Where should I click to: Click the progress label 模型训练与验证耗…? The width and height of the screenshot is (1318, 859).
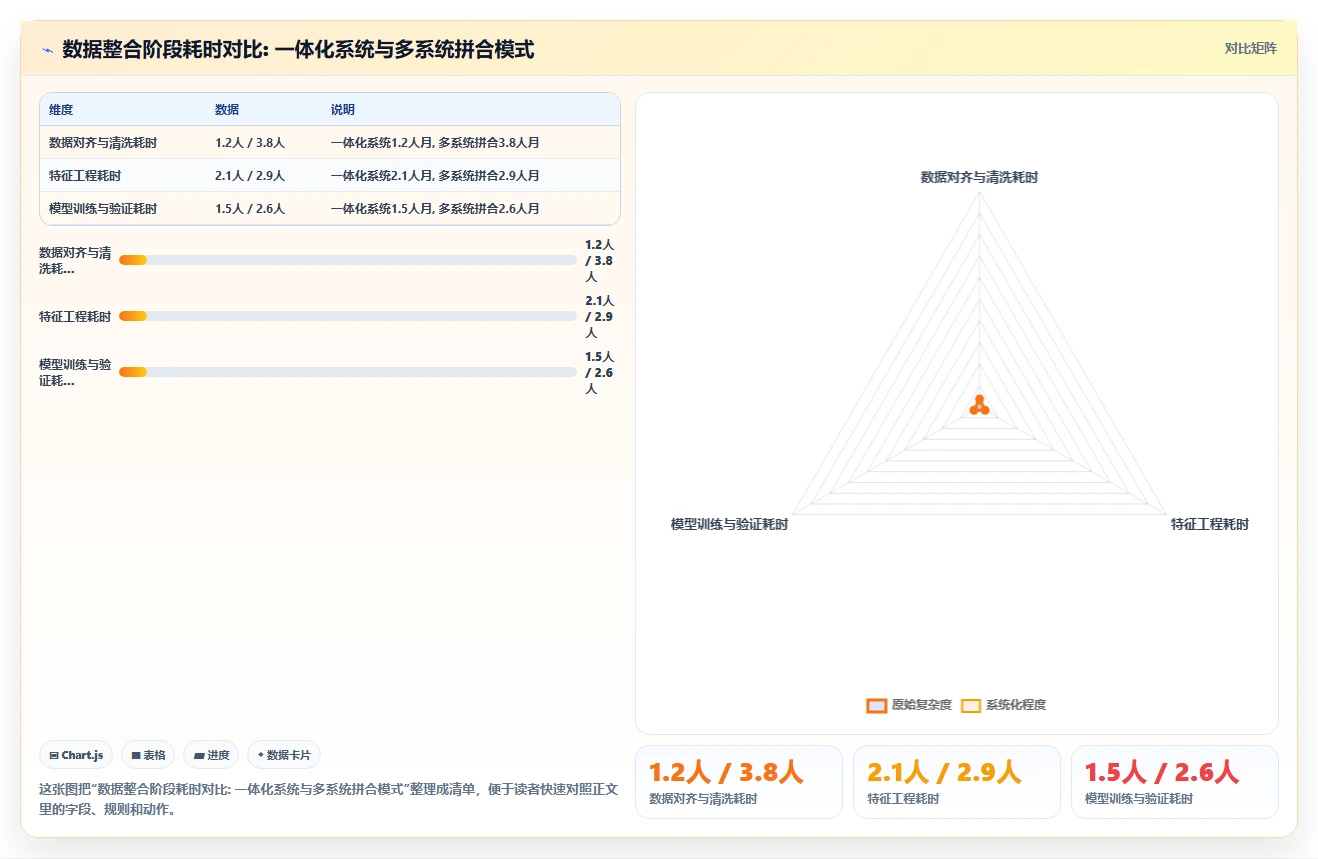click(x=75, y=372)
